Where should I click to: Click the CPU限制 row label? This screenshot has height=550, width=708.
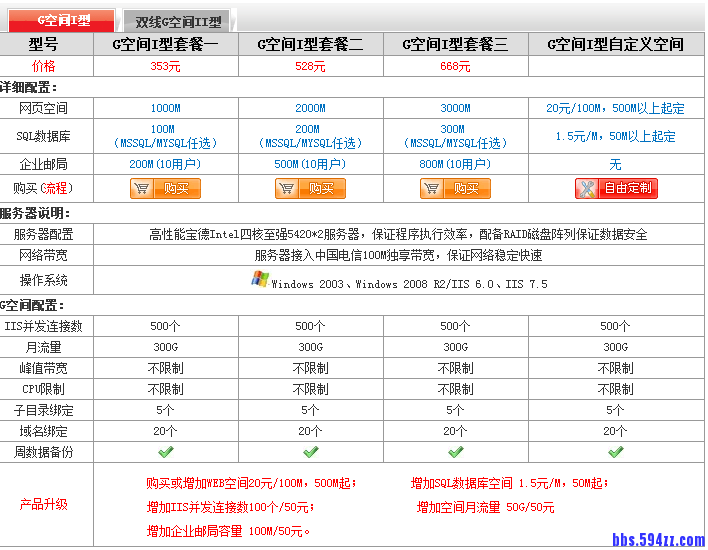43,389
